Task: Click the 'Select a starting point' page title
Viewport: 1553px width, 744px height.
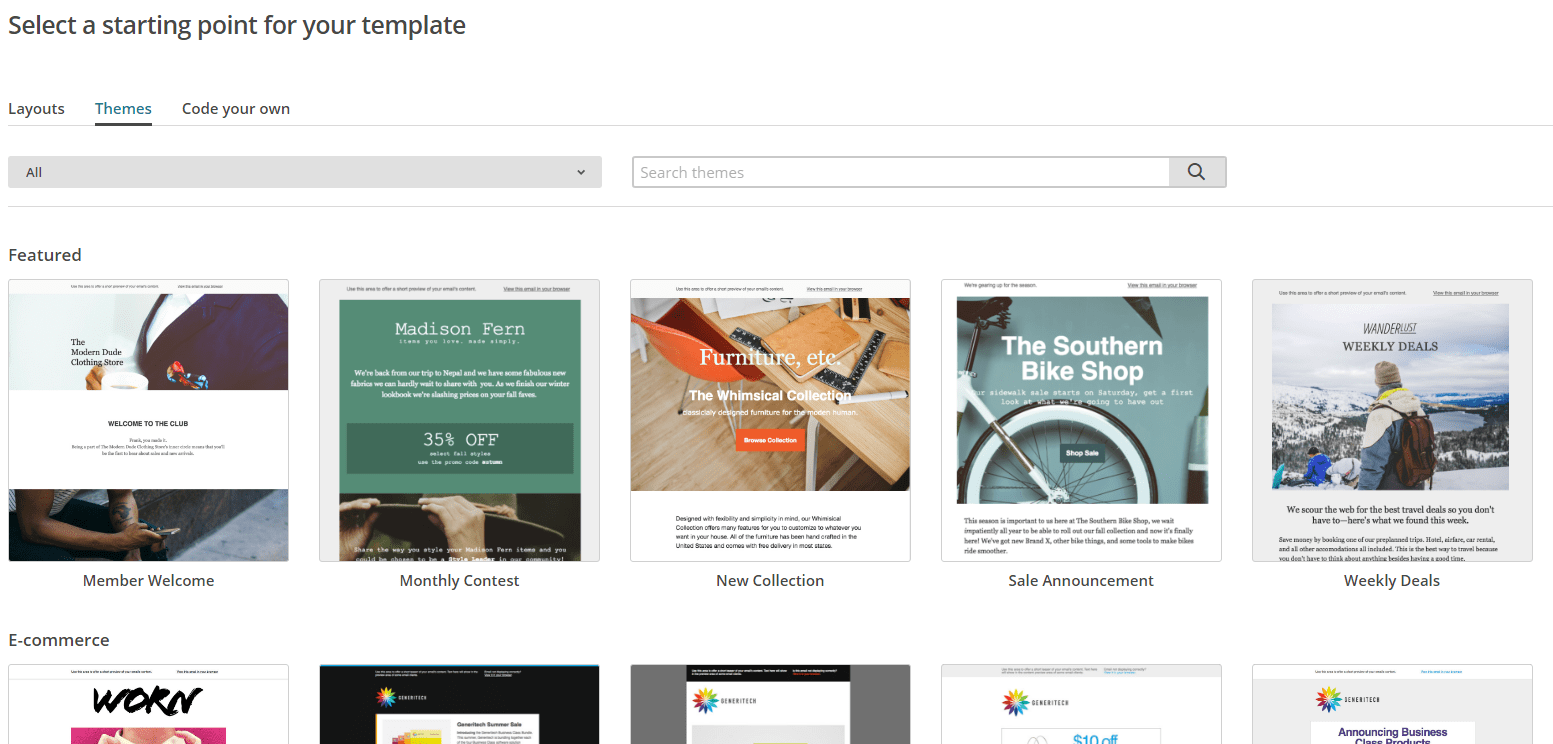Action: coord(237,25)
